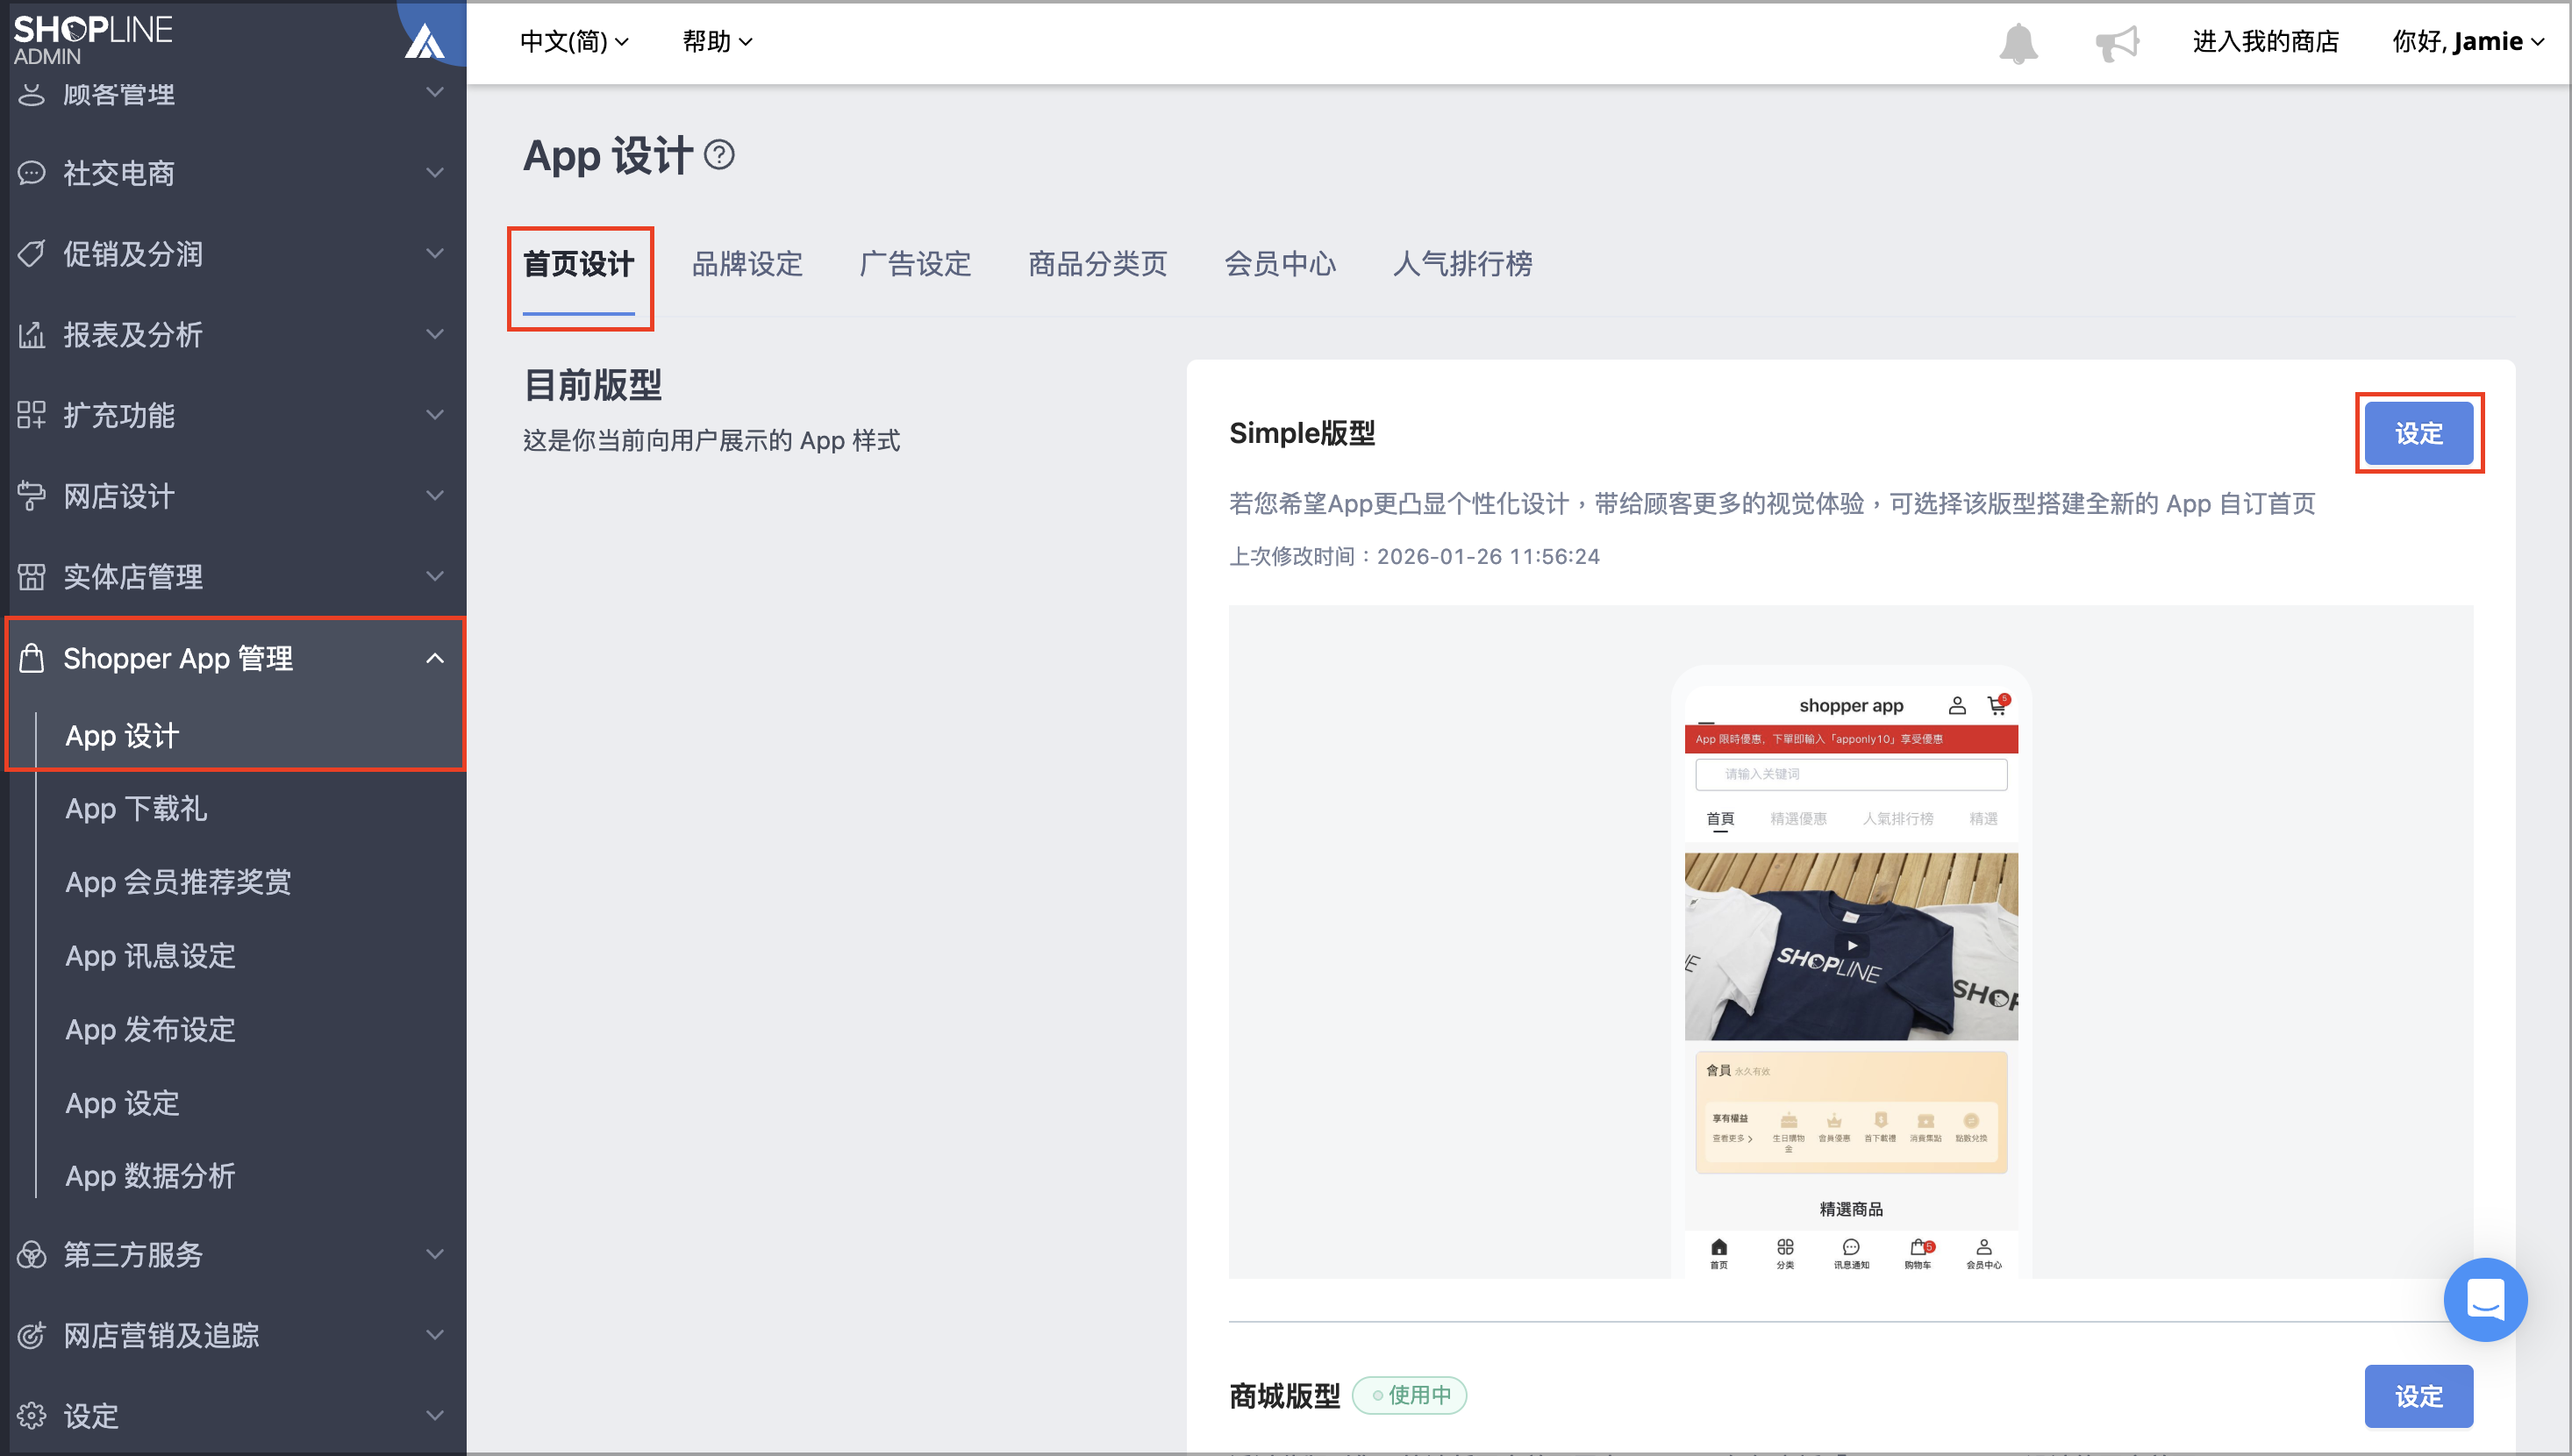Expand the 第三方服务 menu chevron

[435, 1254]
